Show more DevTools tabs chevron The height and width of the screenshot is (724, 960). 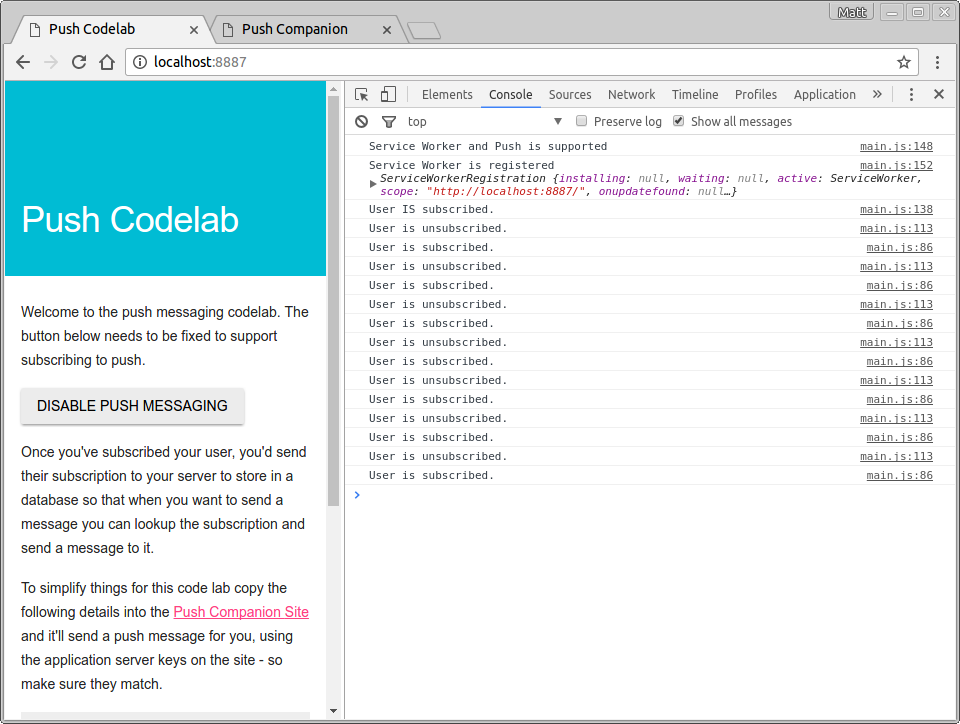(x=877, y=94)
